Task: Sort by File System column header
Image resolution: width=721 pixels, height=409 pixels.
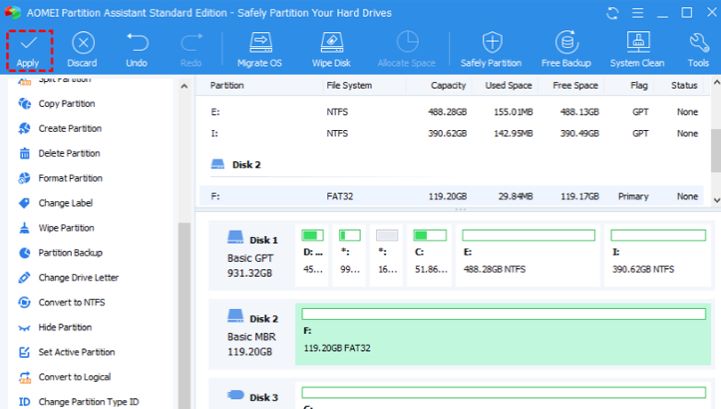Action: pyautogui.click(x=349, y=85)
